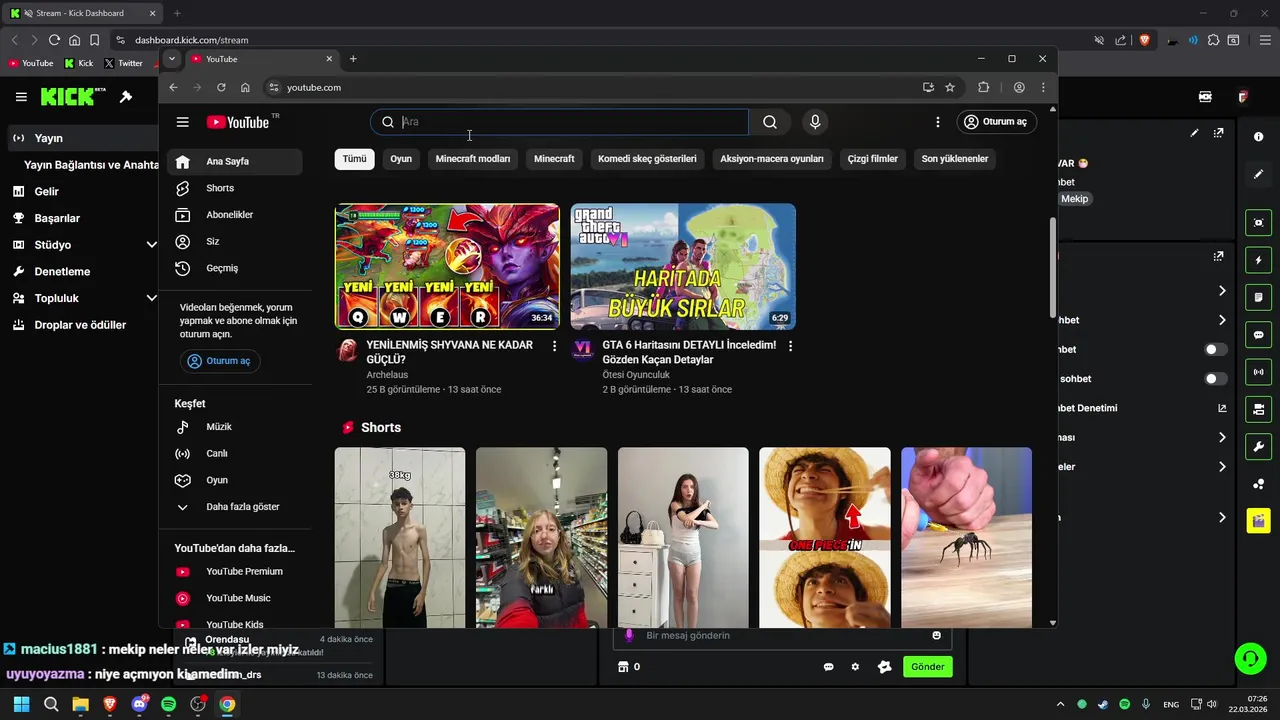Open 'YouTube Music' link

pos(235,598)
